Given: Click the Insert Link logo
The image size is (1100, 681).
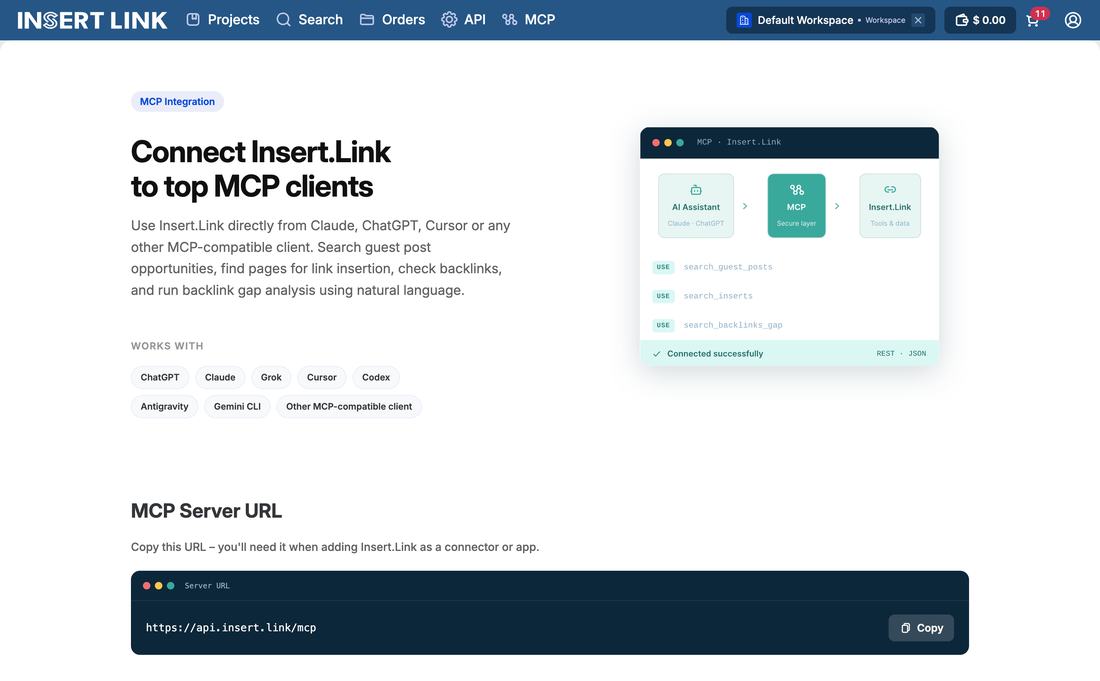Looking at the screenshot, I should [x=92, y=20].
